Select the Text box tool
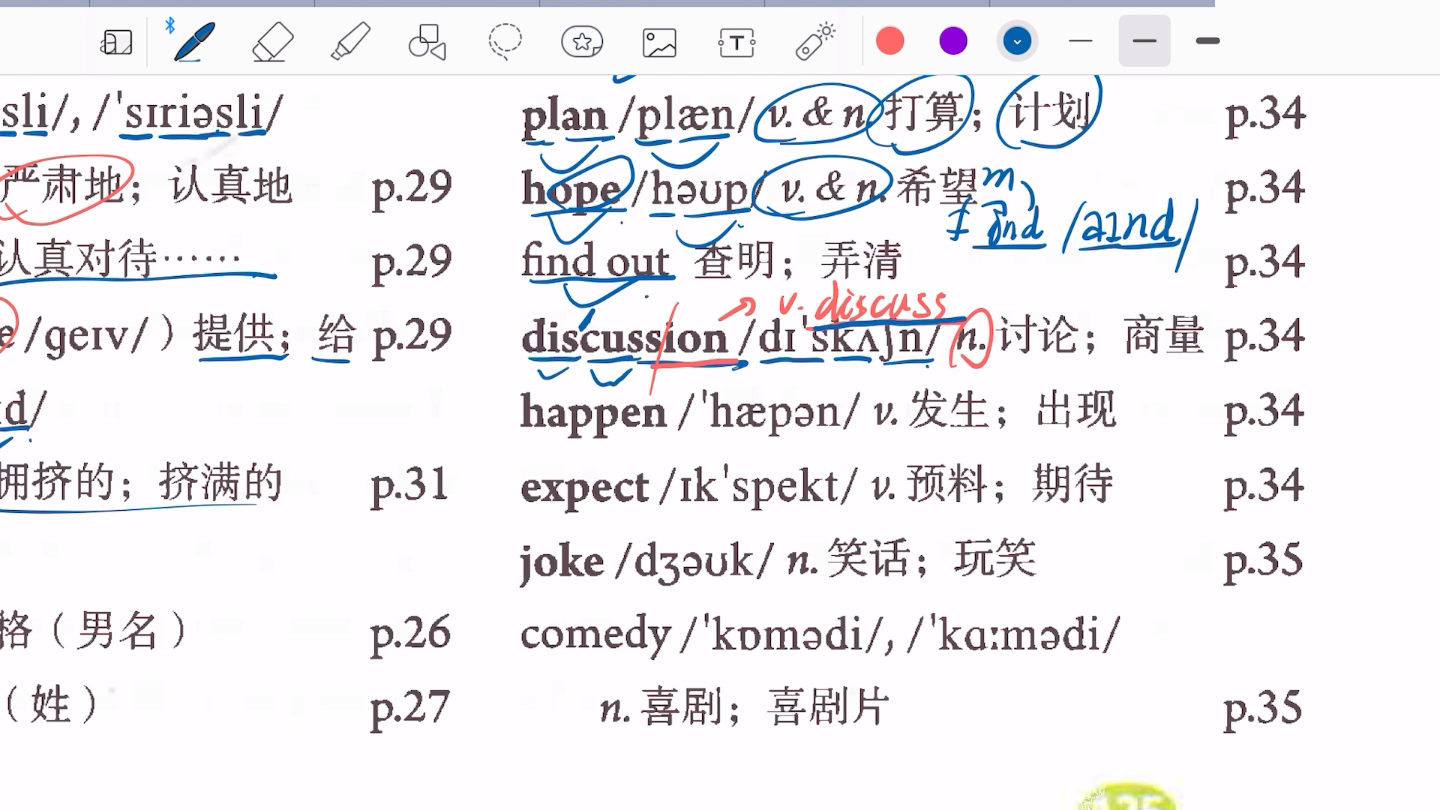 (x=737, y=42)
